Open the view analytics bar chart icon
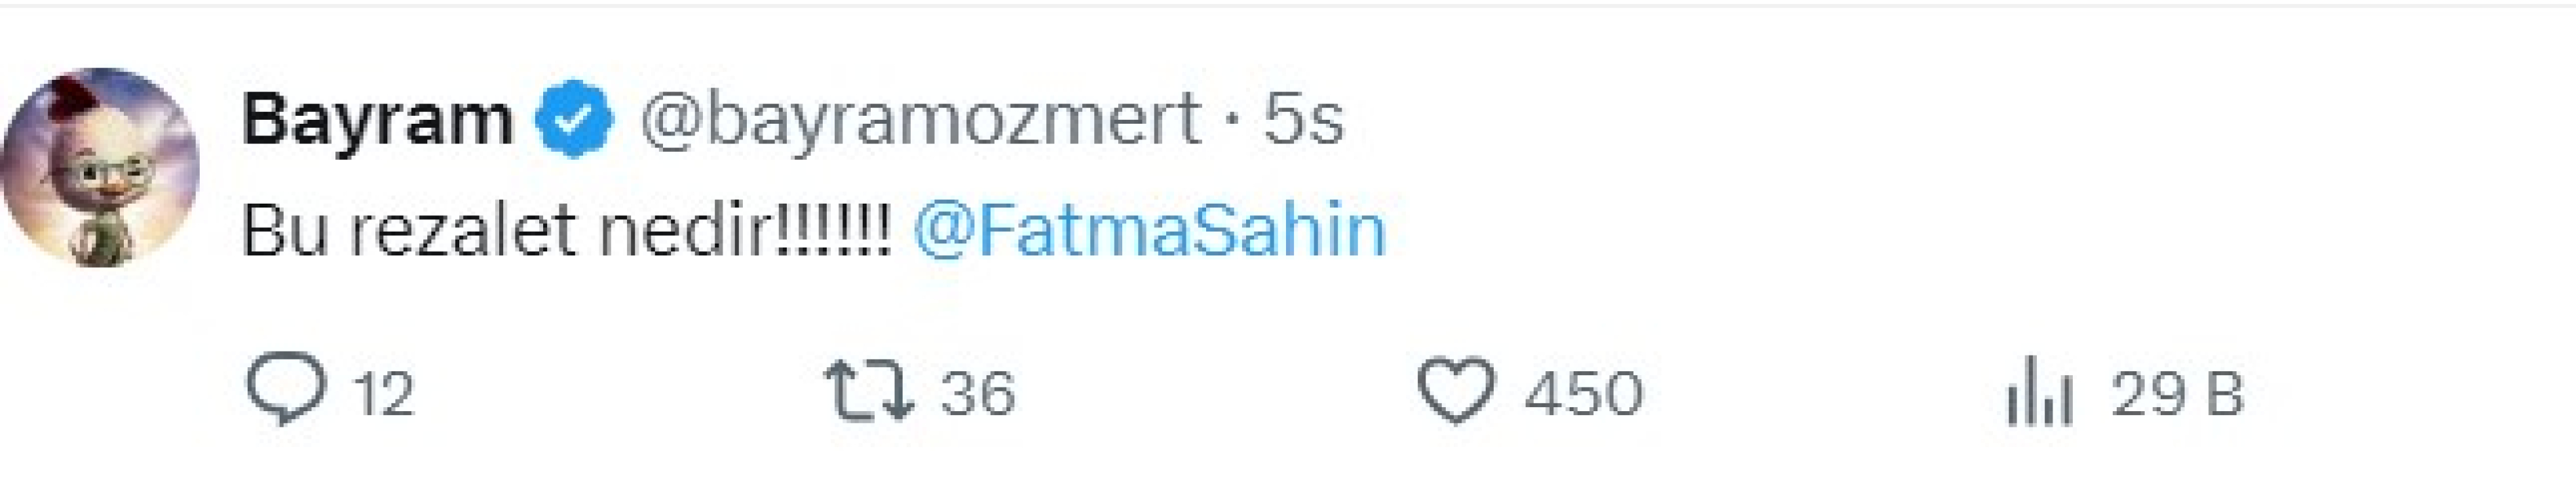This screenshot has height=491, width=2576. [2039, 391]
